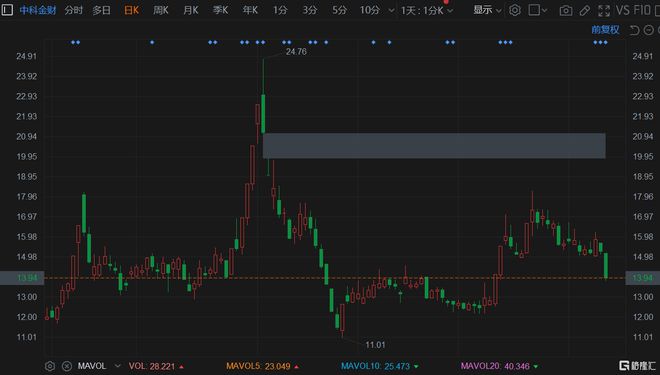Click the undo arrow below the toolbar

[634, 30]
